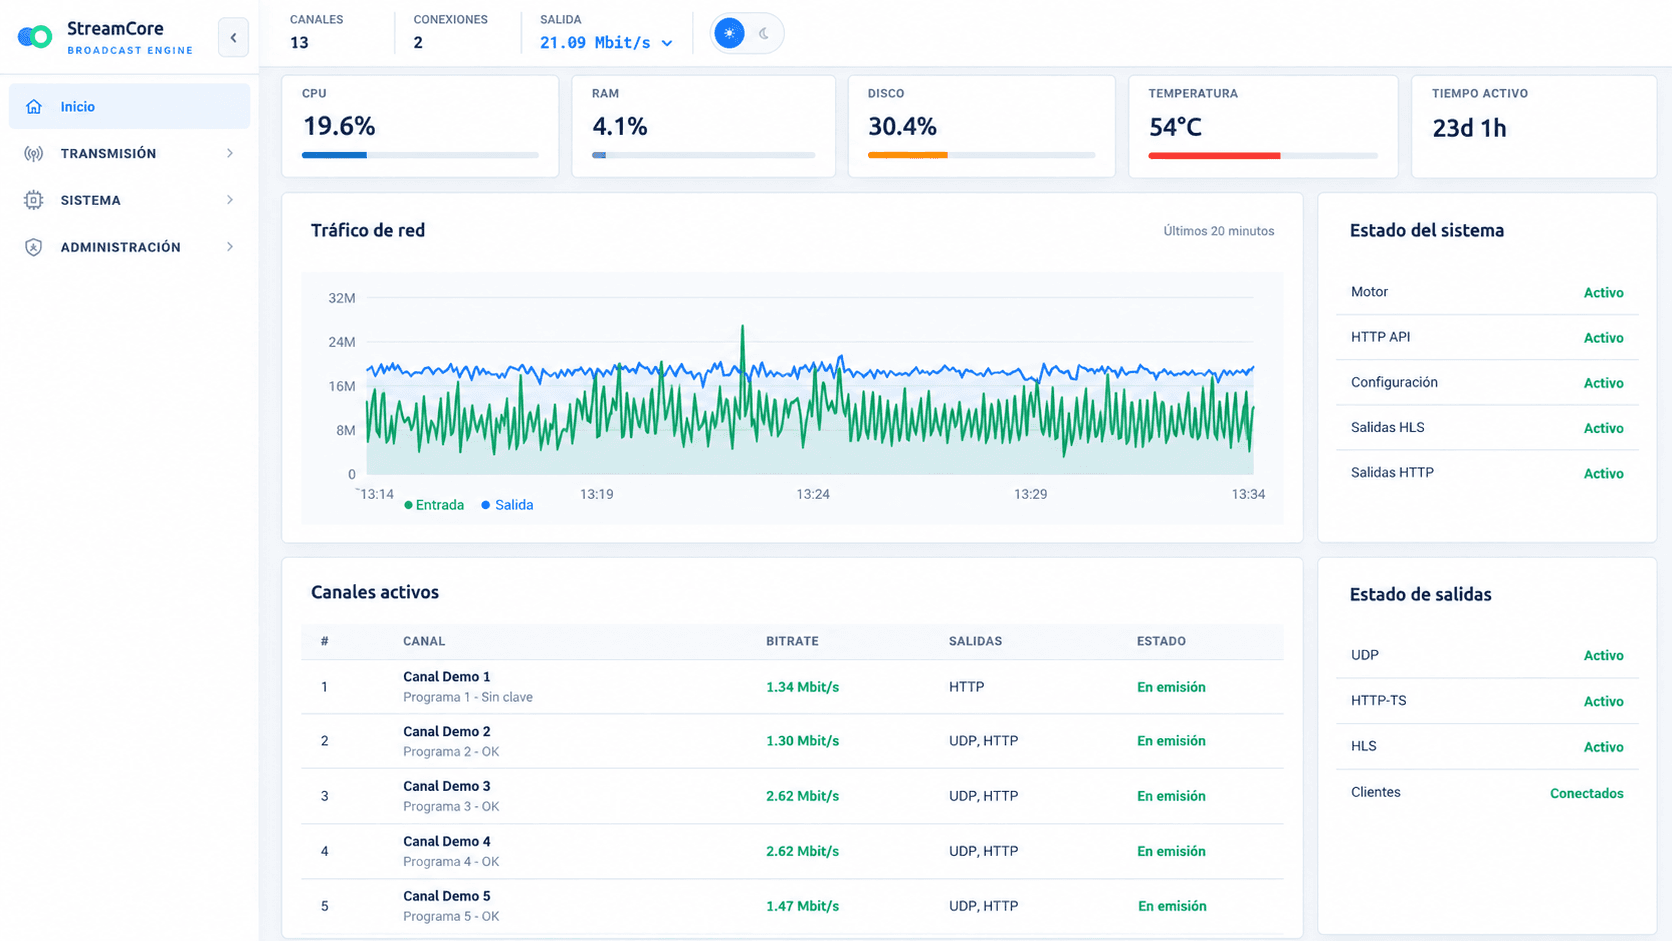Click the StreamCore logo icon
The image size is (1672, 941).
35,37
